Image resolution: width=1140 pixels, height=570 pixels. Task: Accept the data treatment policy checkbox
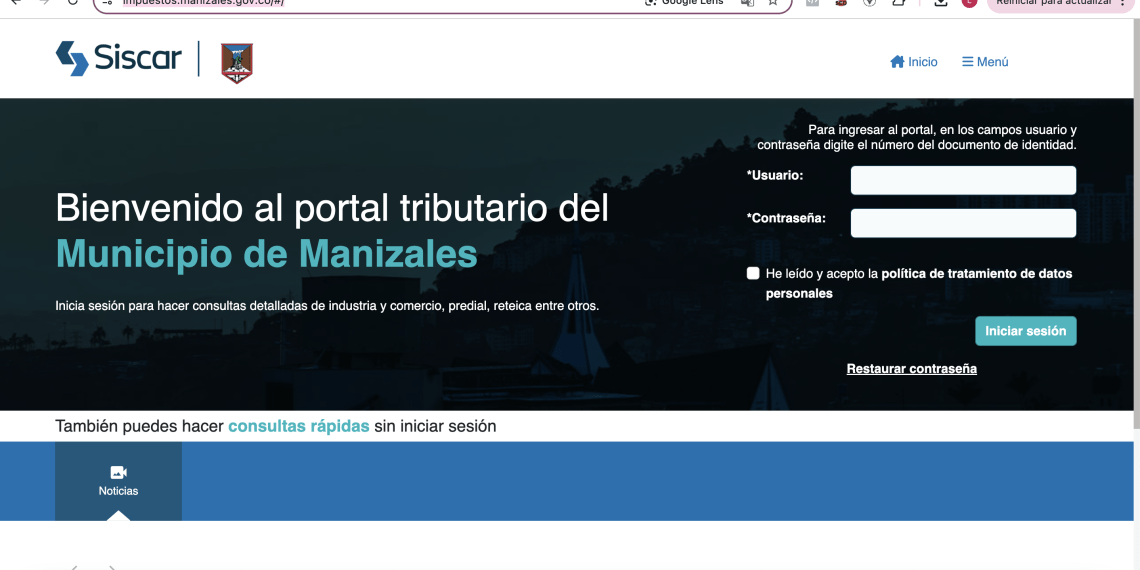pos(753,273)
